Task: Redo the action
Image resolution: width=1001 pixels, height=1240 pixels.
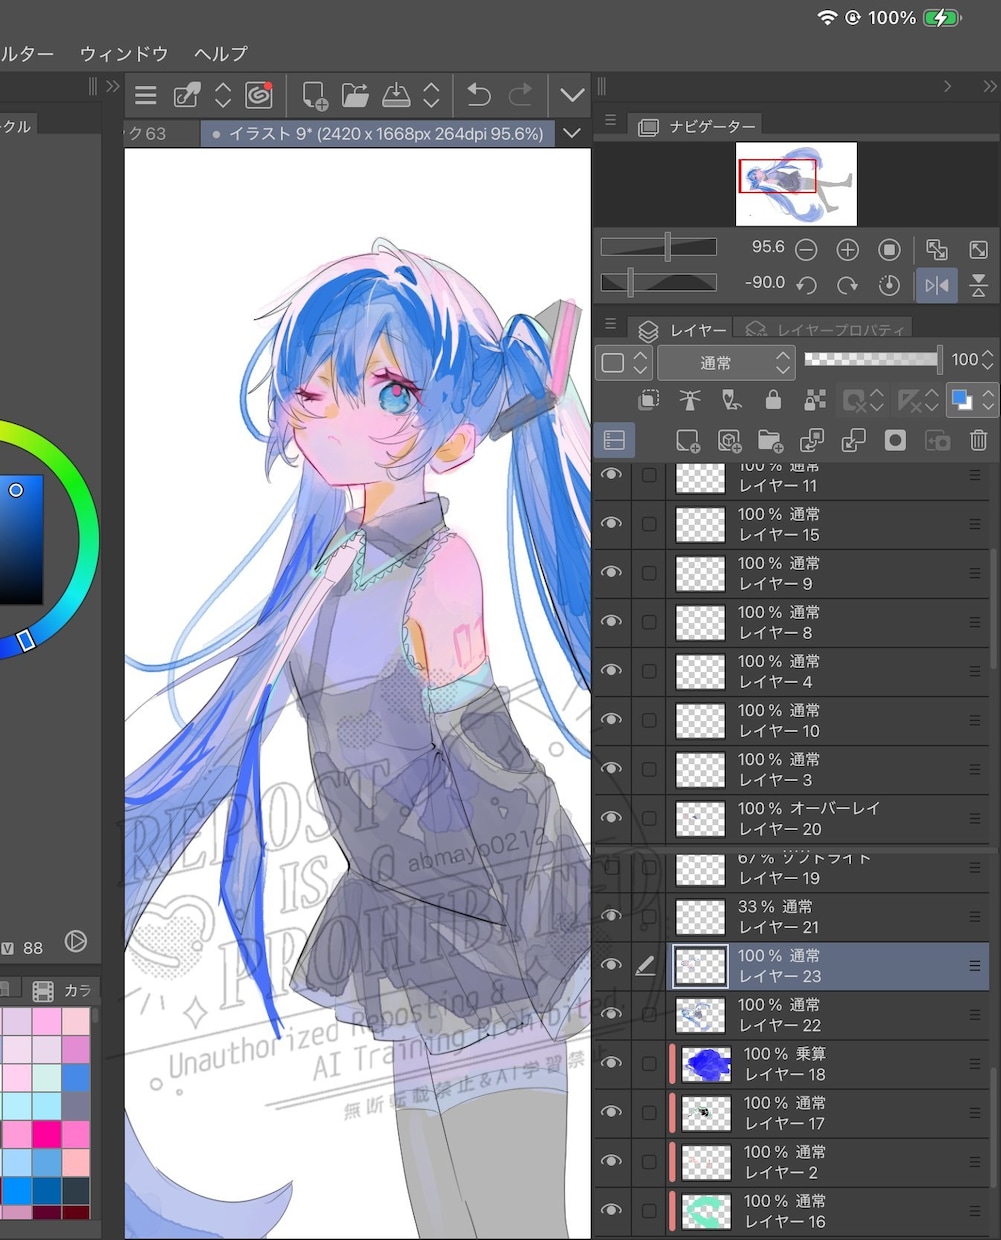Action: (520, 95)
